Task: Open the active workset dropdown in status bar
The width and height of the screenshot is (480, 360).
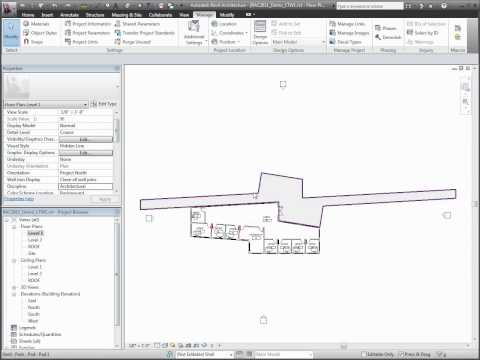Action: tap(204, 354)
